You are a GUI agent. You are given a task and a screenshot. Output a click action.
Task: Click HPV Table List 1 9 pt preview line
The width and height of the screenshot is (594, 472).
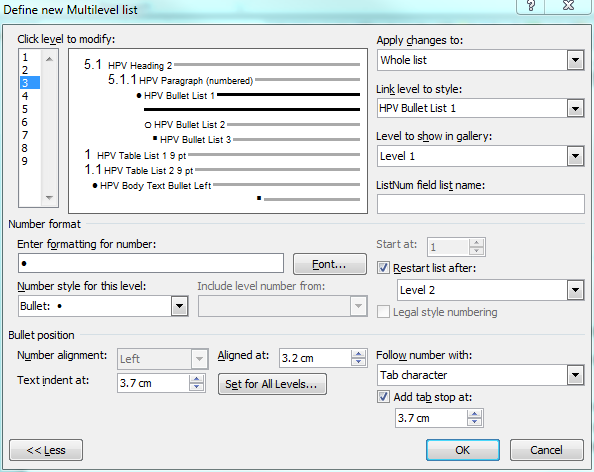142,156
